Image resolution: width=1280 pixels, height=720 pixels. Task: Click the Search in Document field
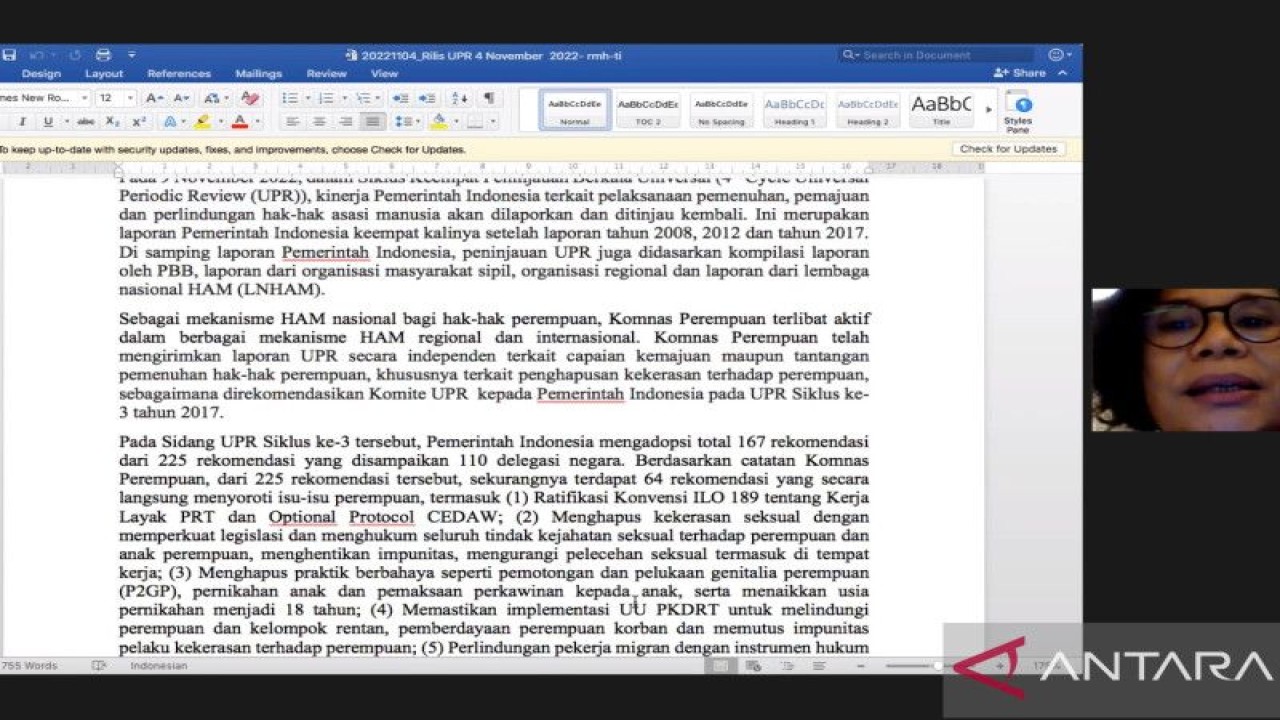935,54
